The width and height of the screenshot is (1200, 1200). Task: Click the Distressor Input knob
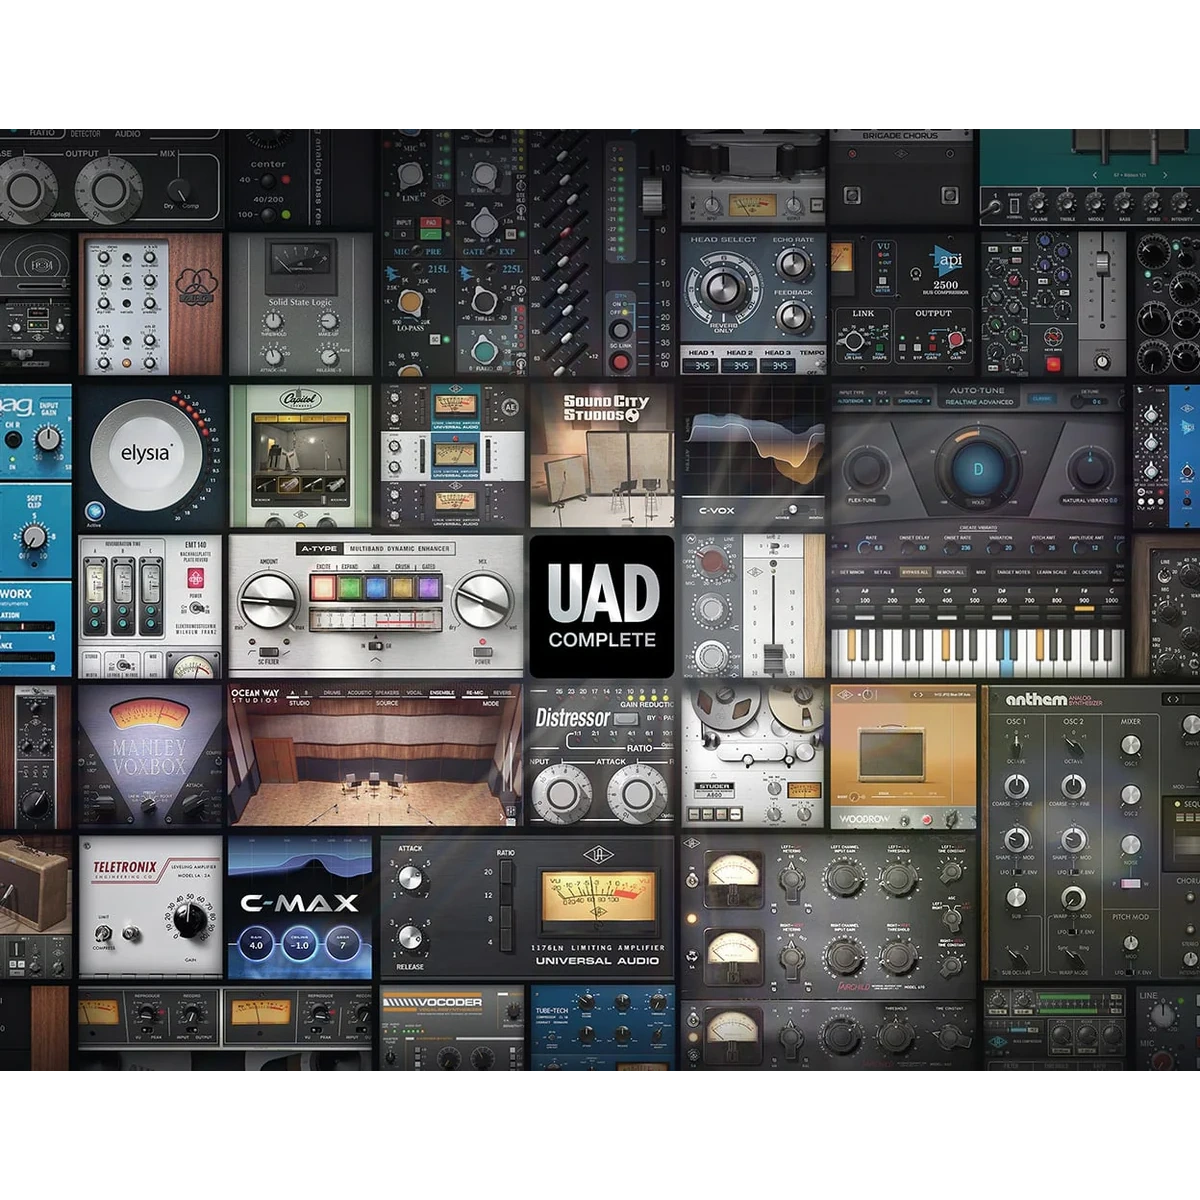point(561,796)
